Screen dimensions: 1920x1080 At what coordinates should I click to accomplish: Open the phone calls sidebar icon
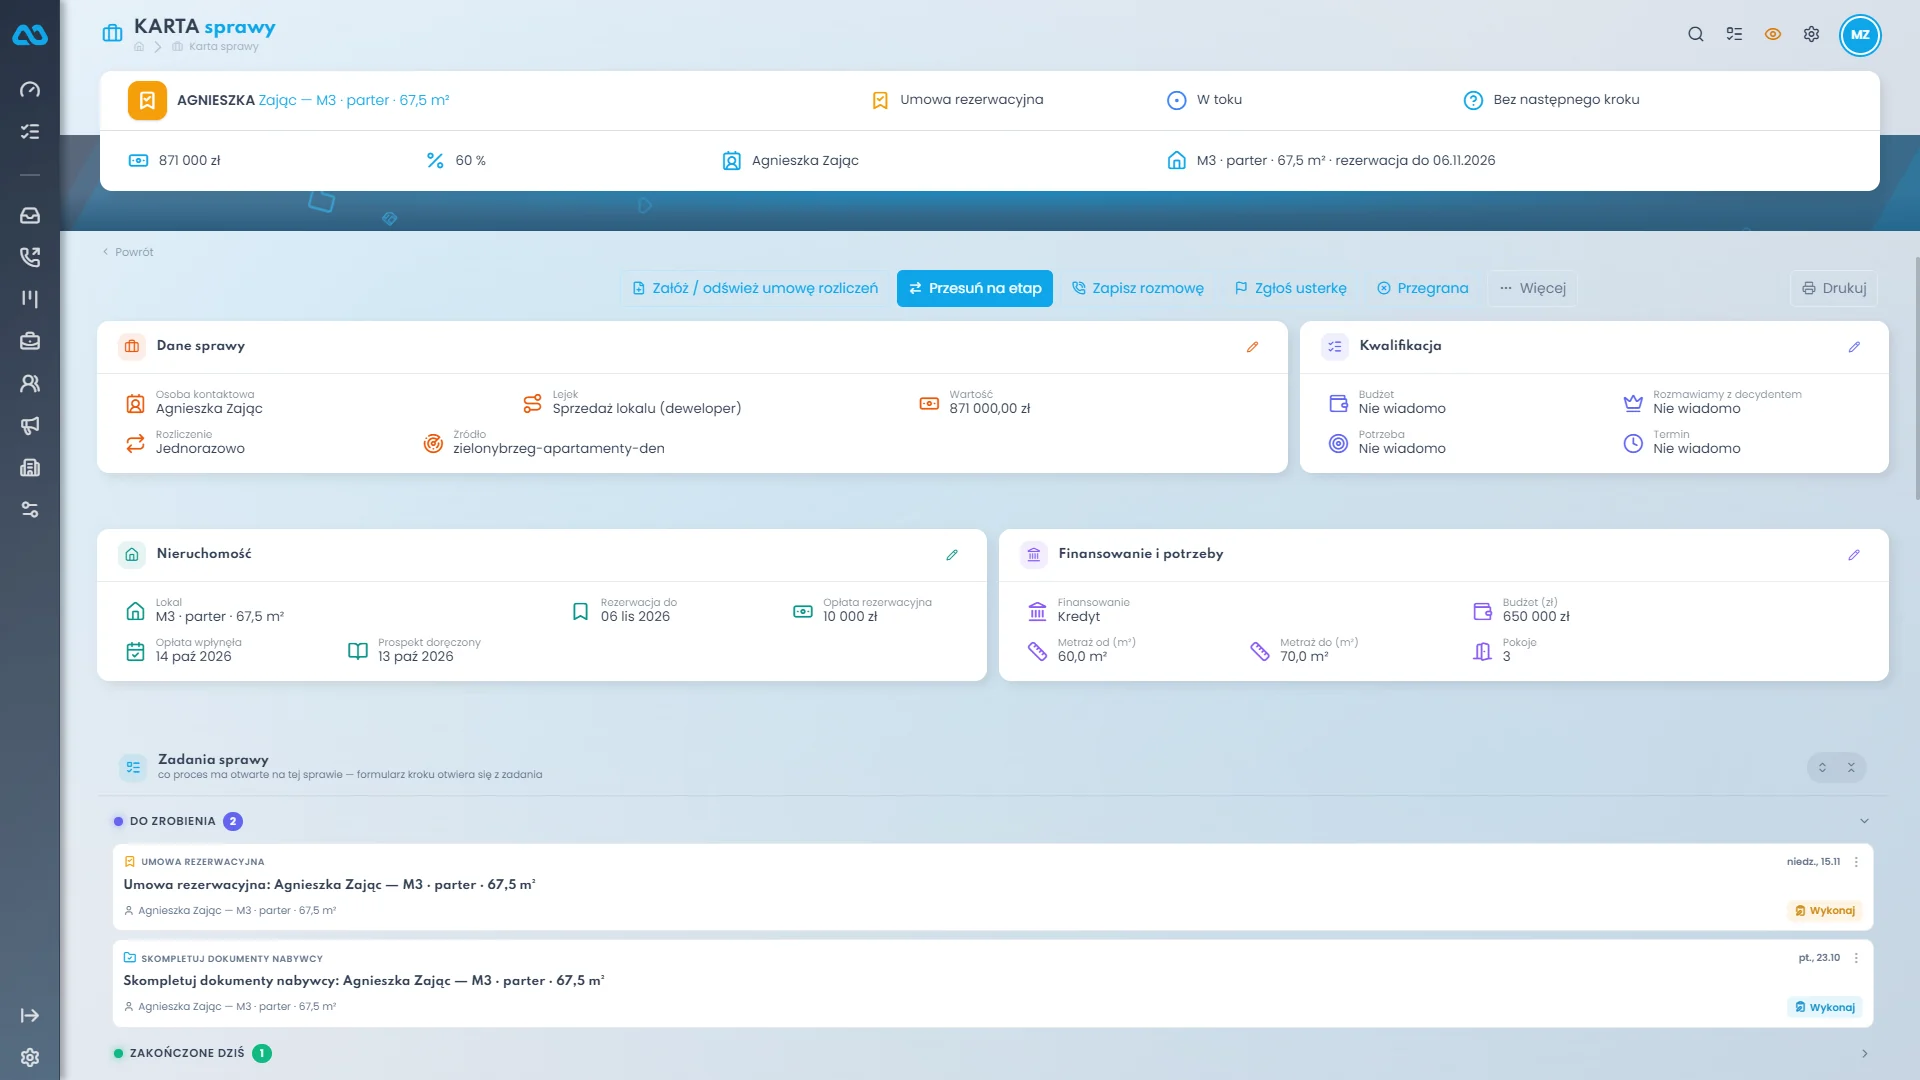(30, 257)
